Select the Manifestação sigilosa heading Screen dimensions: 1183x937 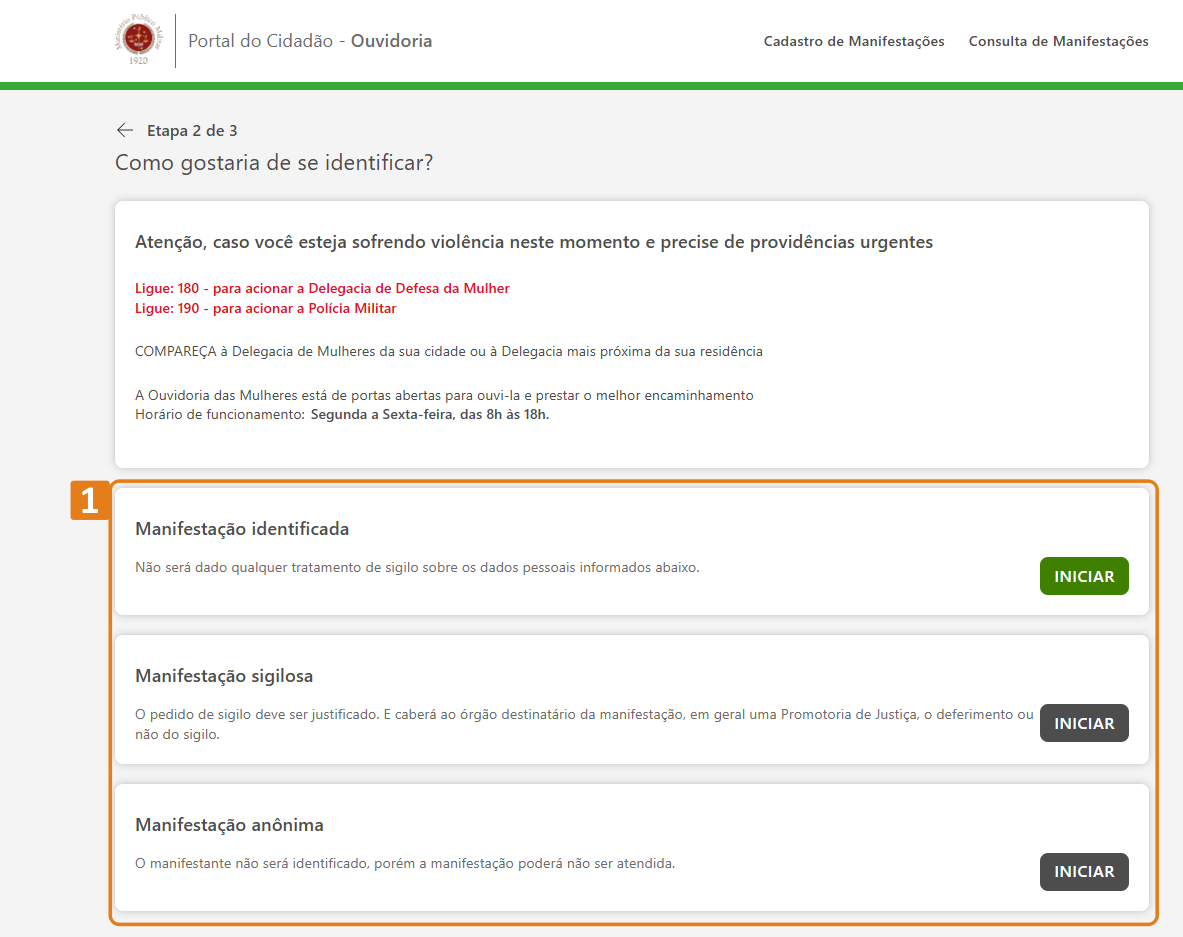point(224,676)
